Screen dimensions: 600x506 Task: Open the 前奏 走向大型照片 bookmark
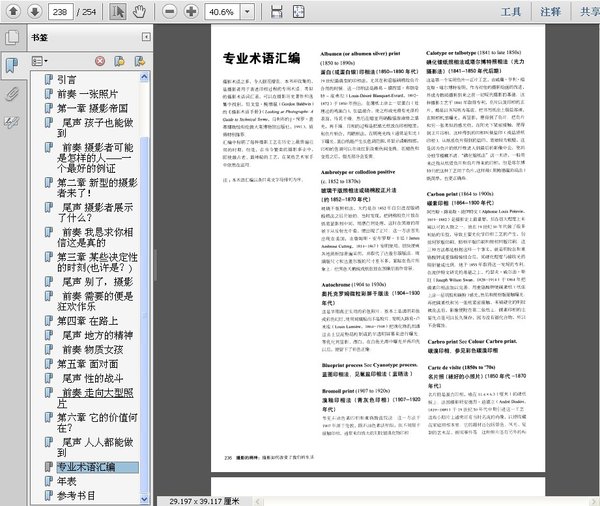click(95, 398)
